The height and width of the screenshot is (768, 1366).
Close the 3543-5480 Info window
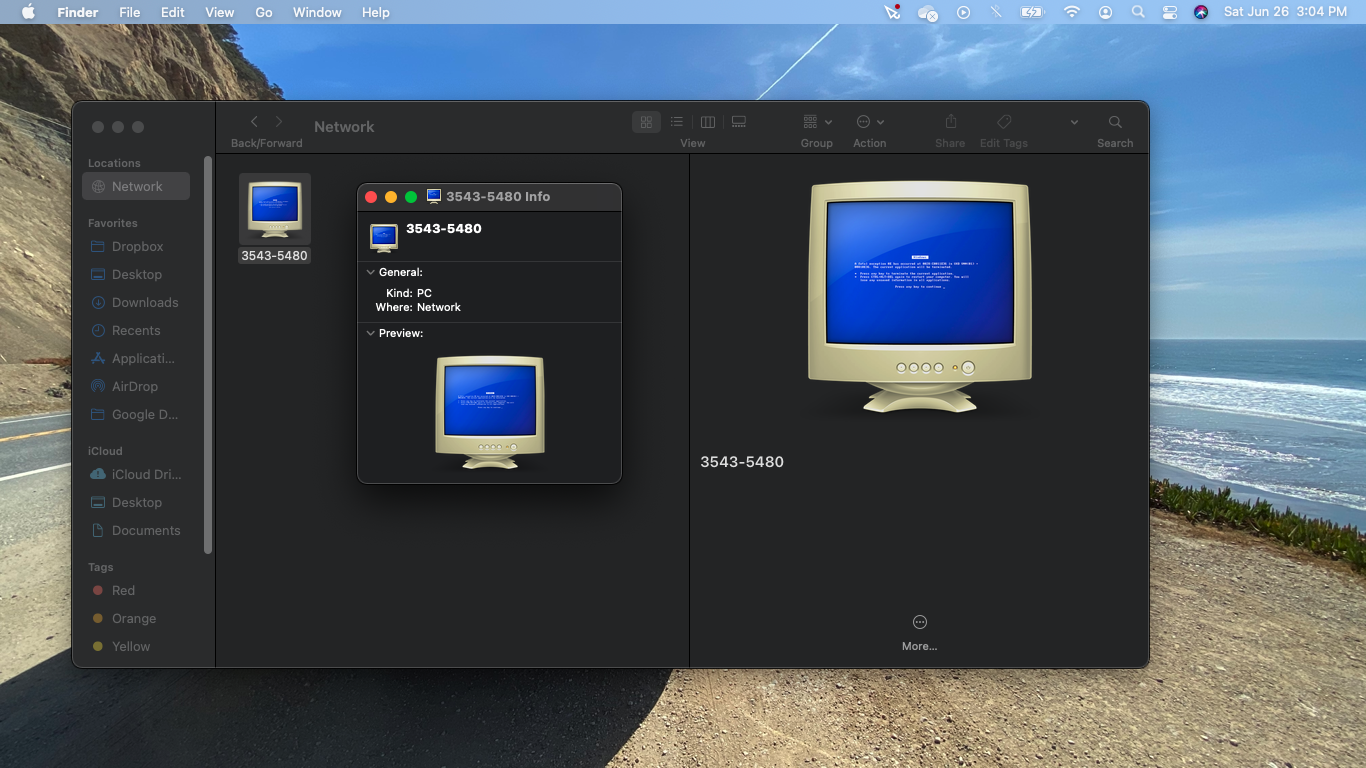coord(371,197)
